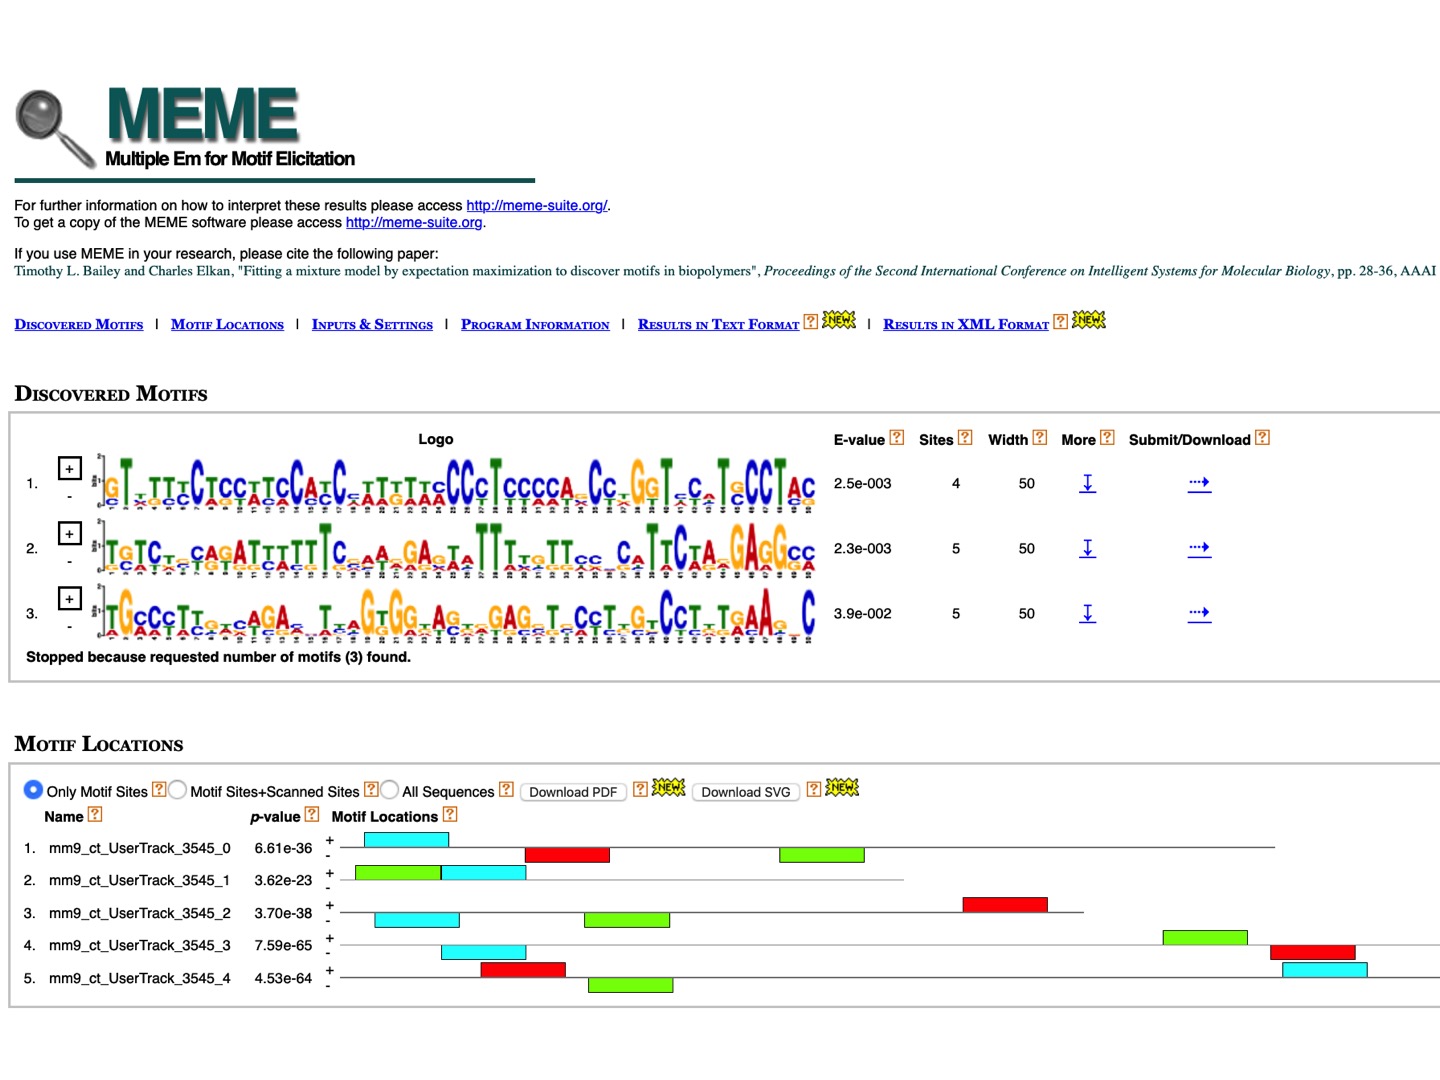Image resolution: width=1440 pixels, height=1080 pixels.
Task: Open help icon next to p-value column
Action: point(312,815)
